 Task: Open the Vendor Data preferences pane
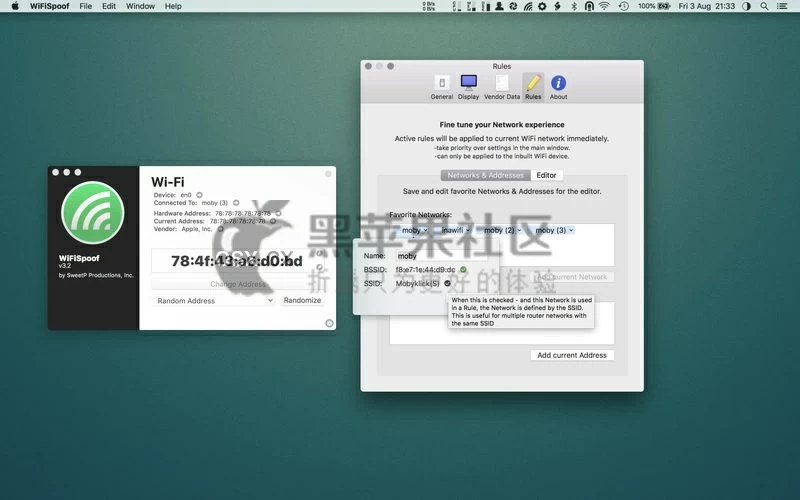pos(502,87)
